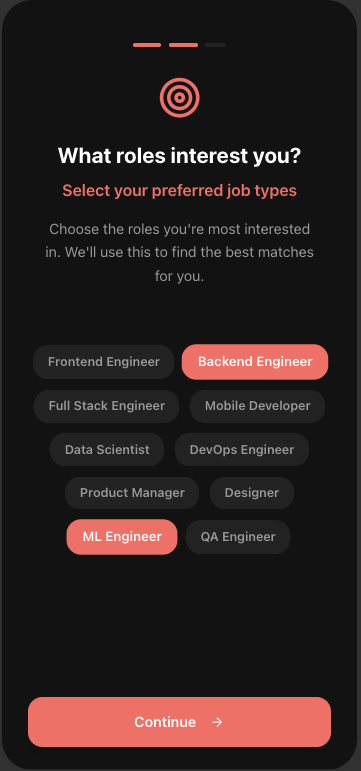Click the 'Continue' text label
Screen dimensions: 361x771
pos(165,722)
